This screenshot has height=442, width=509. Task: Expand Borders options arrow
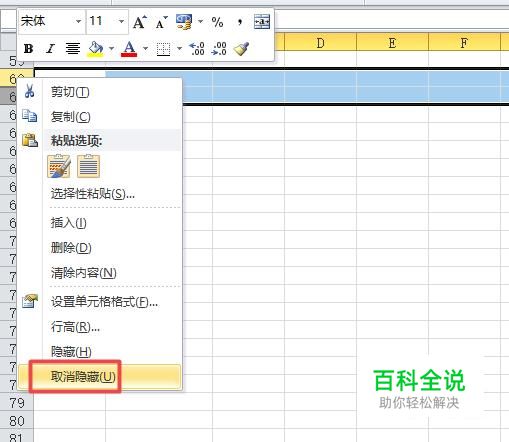coord(179,49)
